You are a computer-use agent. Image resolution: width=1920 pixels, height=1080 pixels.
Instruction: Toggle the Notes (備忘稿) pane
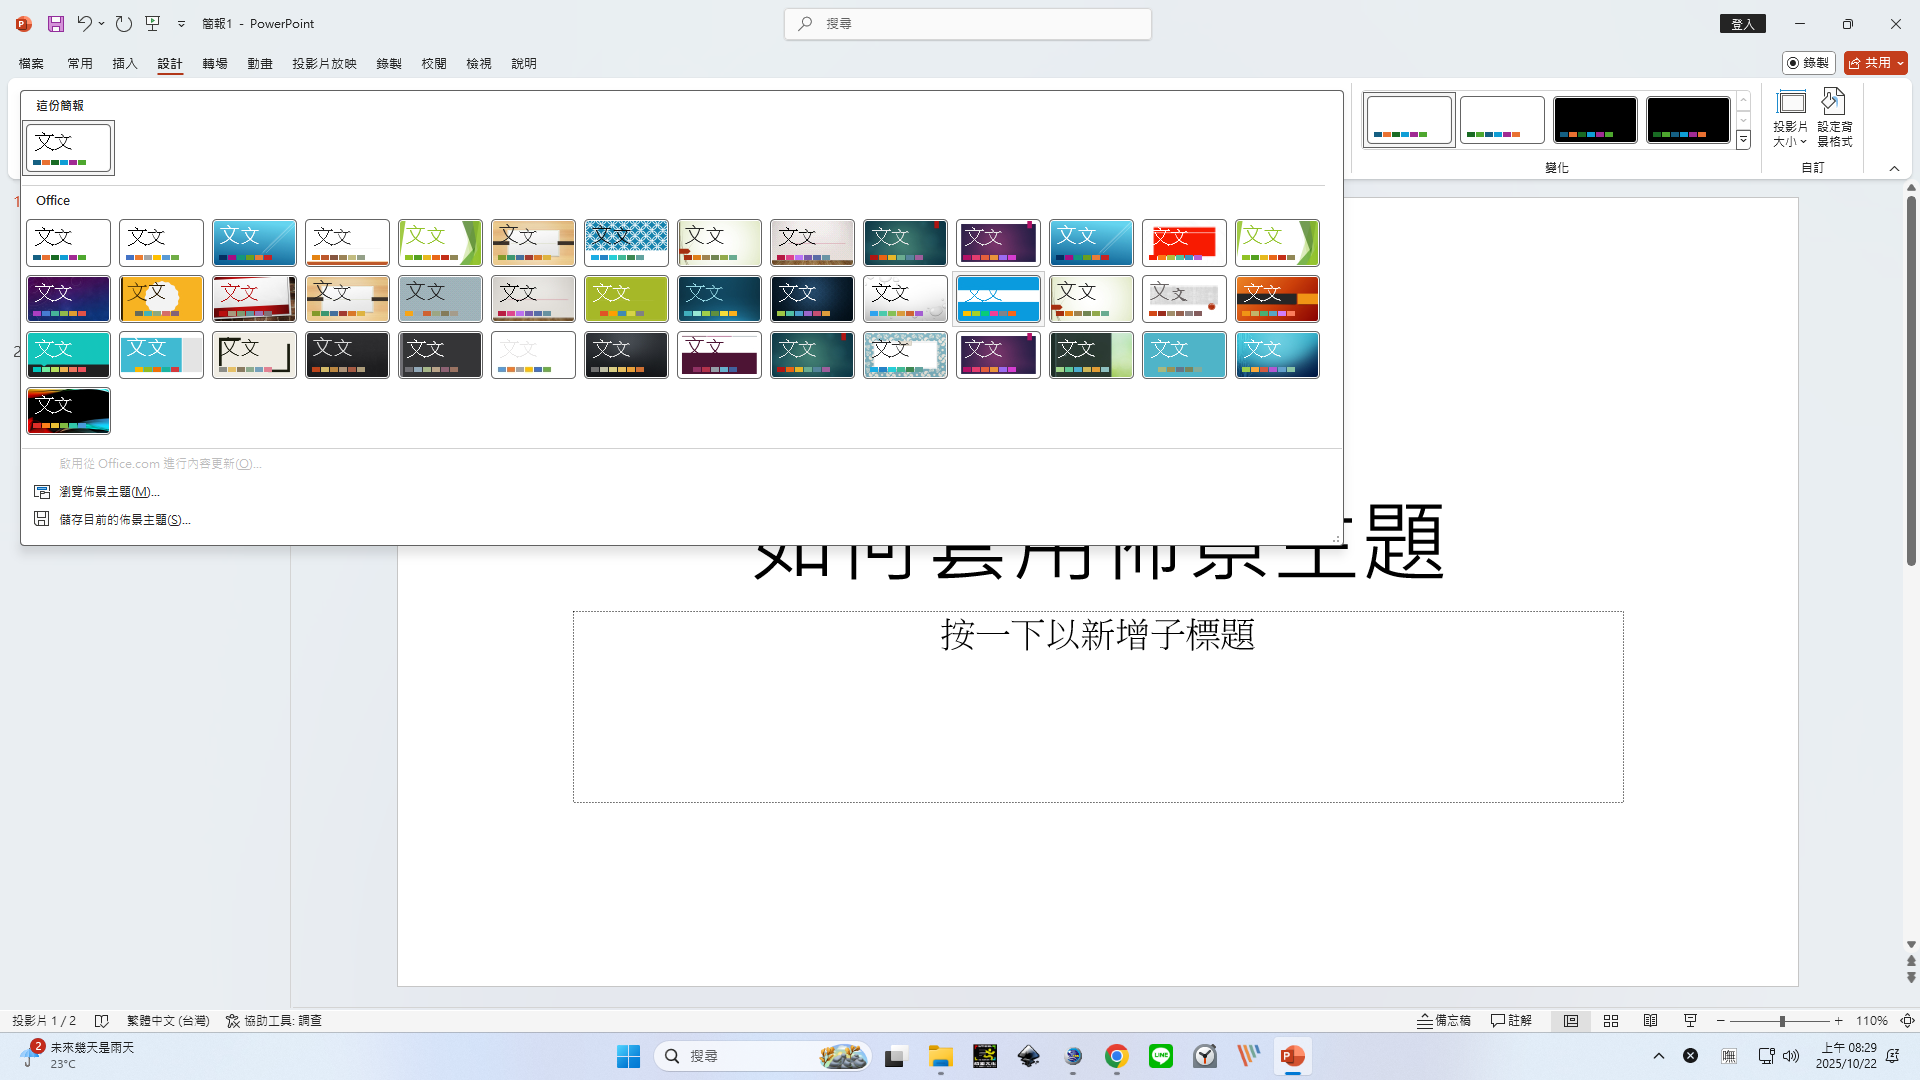tap(1444, 1021)
